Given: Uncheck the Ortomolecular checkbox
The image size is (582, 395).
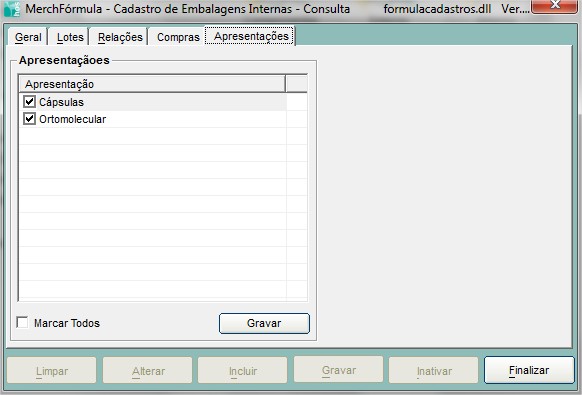Looking at the screenshot, I should [x=29, y=119].
